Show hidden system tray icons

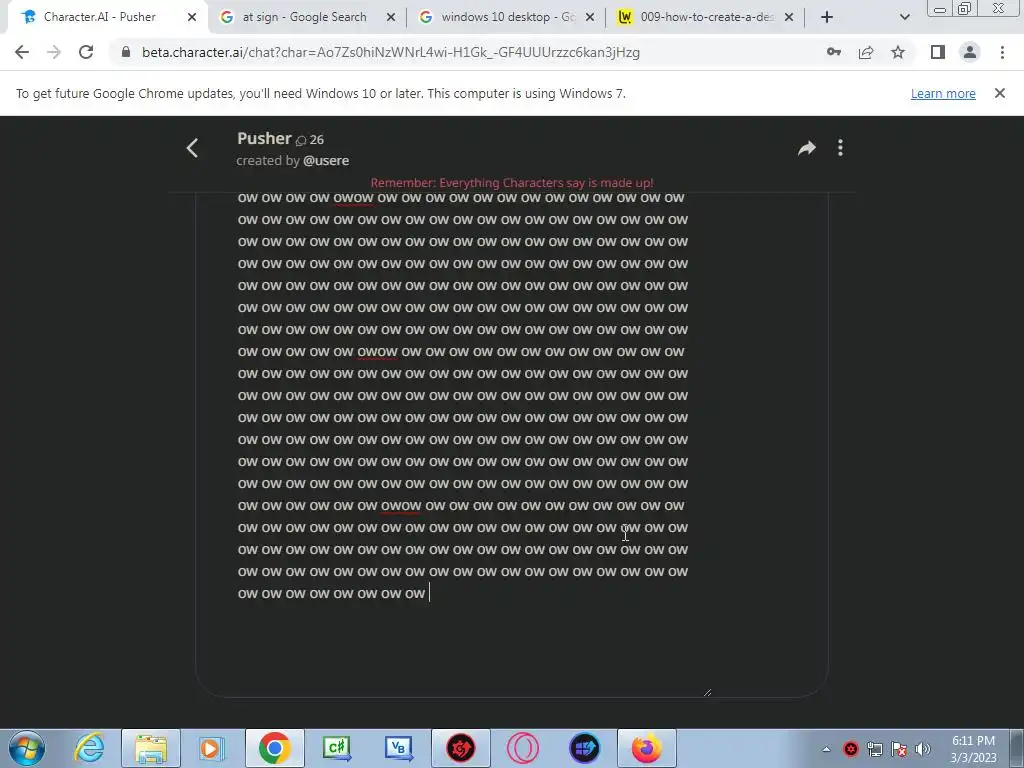coord(826,749)
